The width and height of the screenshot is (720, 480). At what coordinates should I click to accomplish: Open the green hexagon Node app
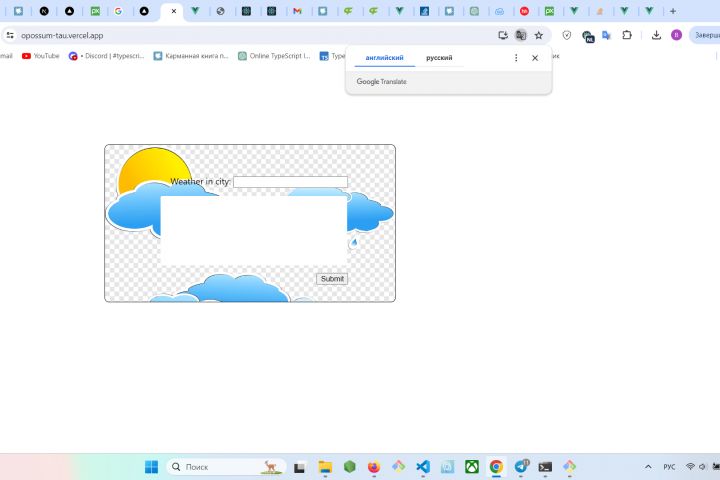(350, 467)
